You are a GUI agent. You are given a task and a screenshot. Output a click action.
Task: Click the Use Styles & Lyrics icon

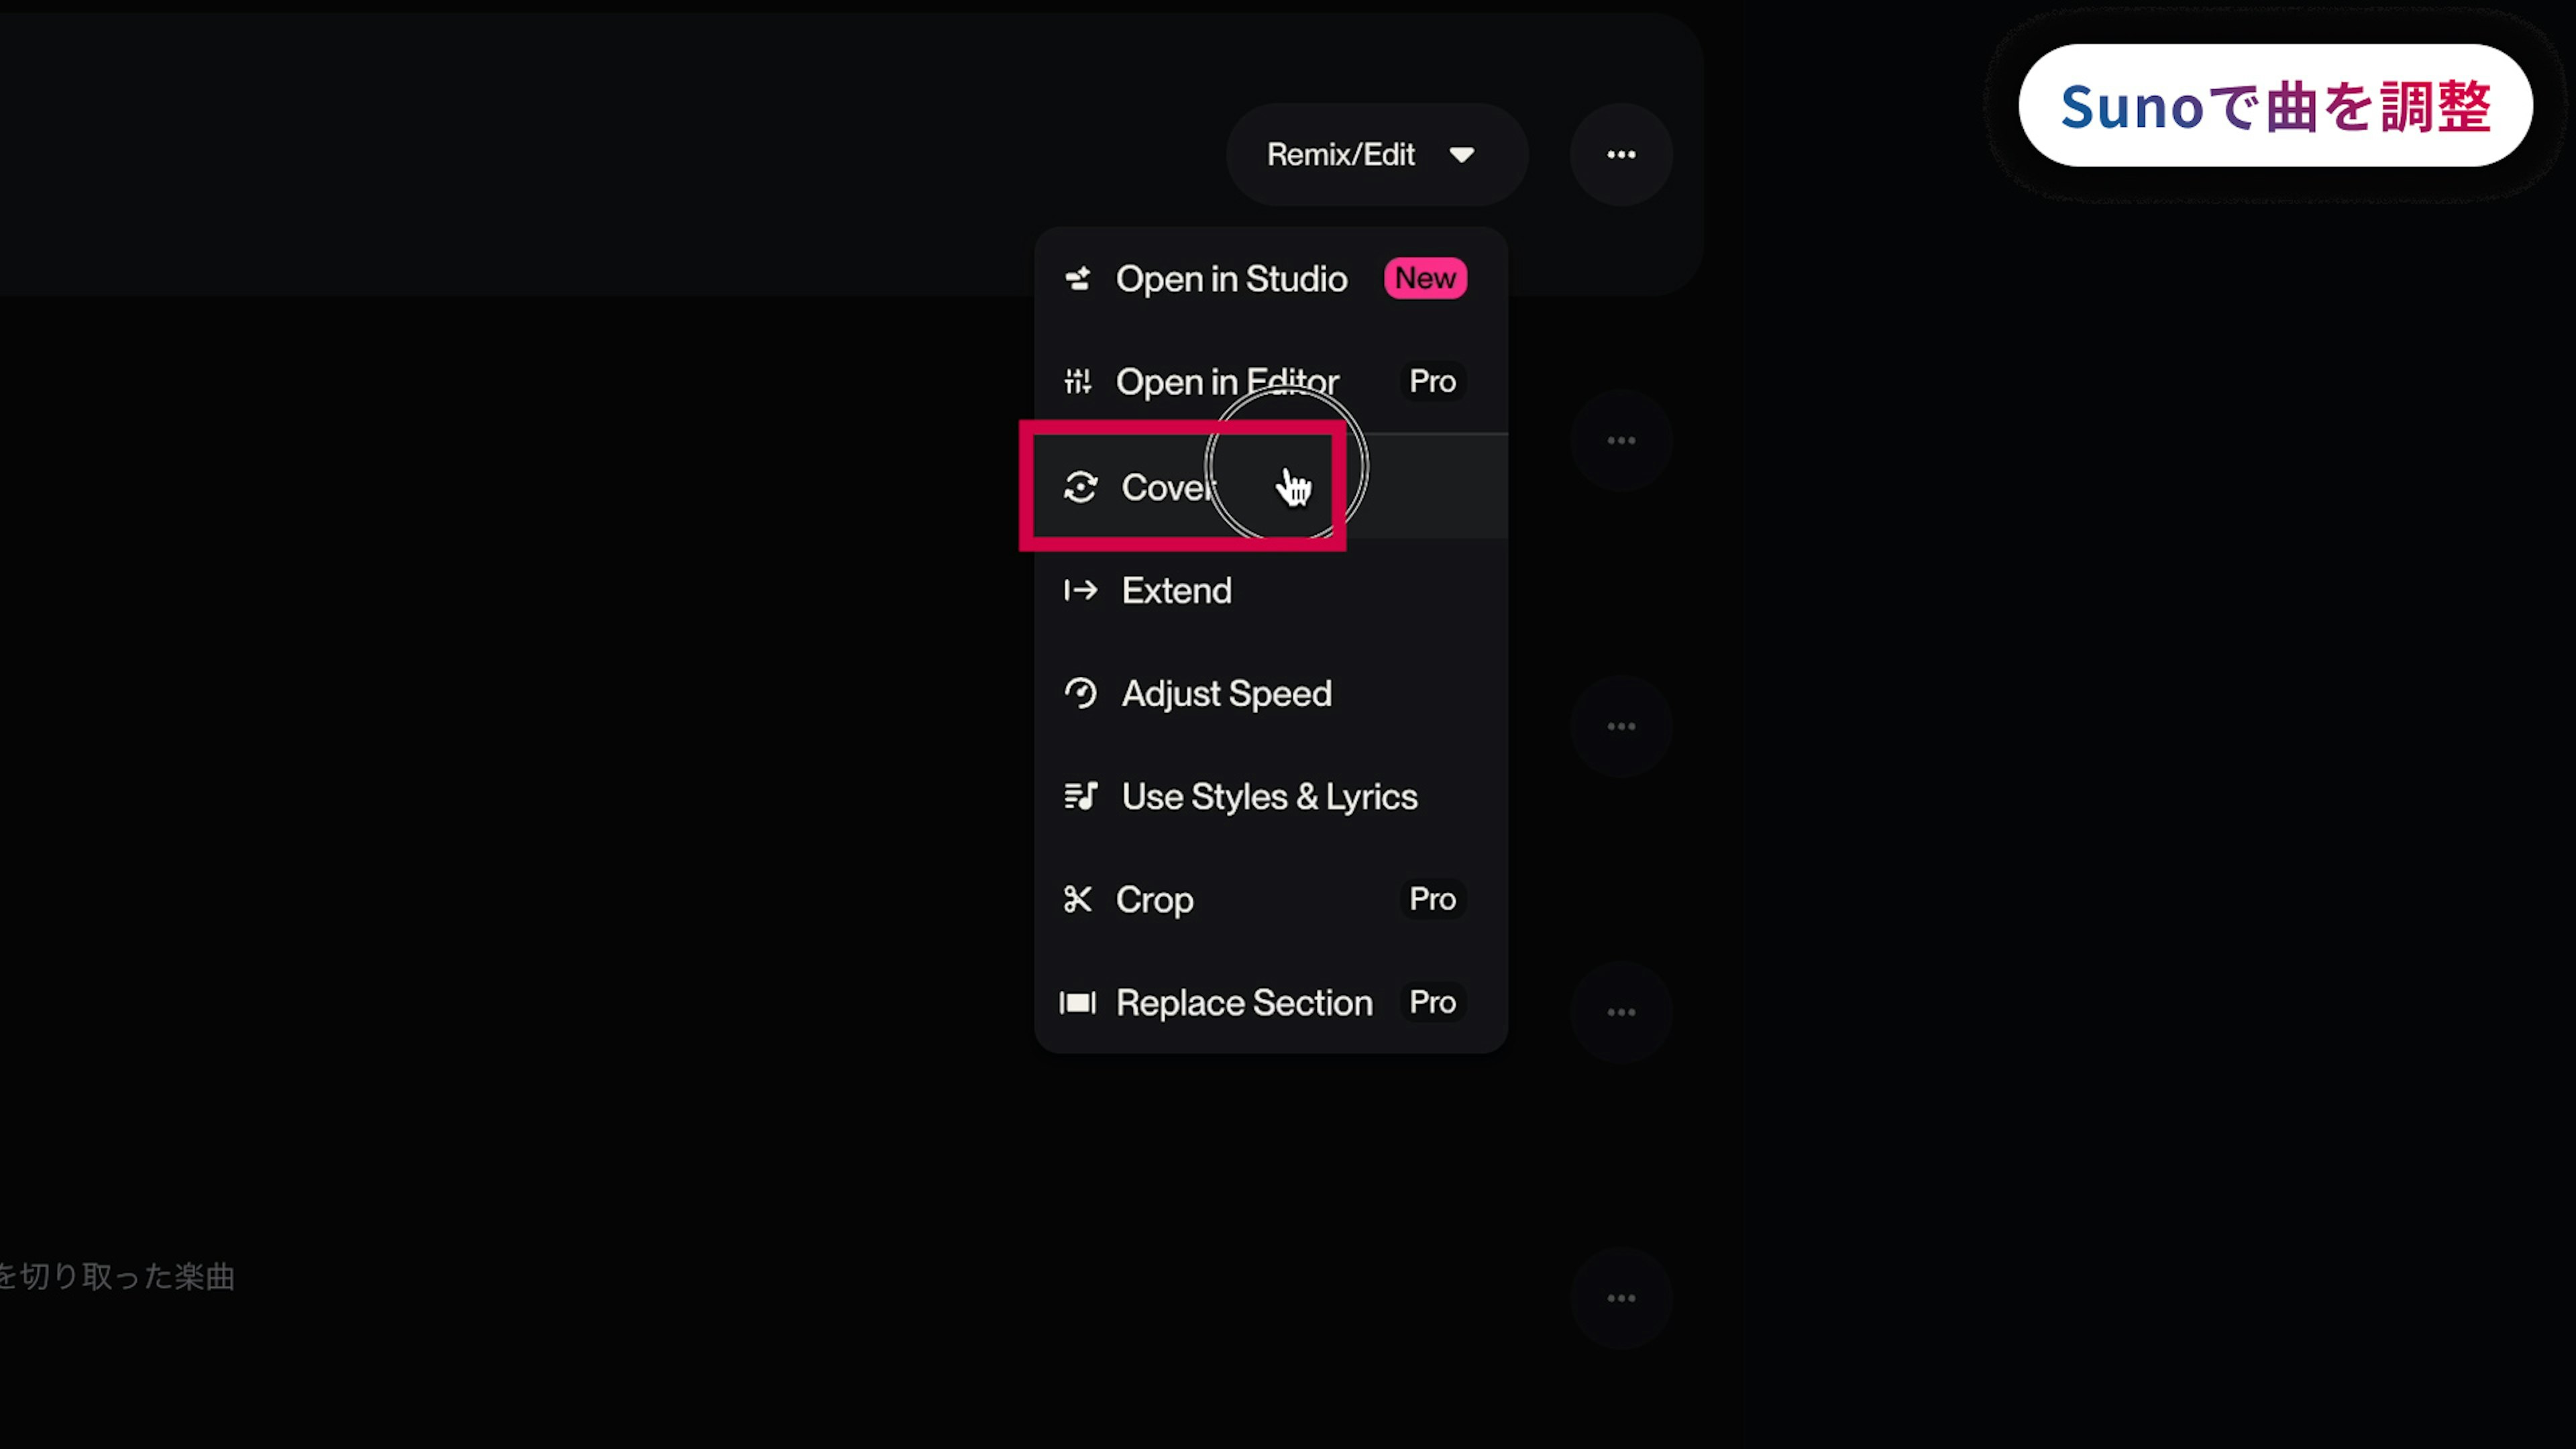[1080, 796]
